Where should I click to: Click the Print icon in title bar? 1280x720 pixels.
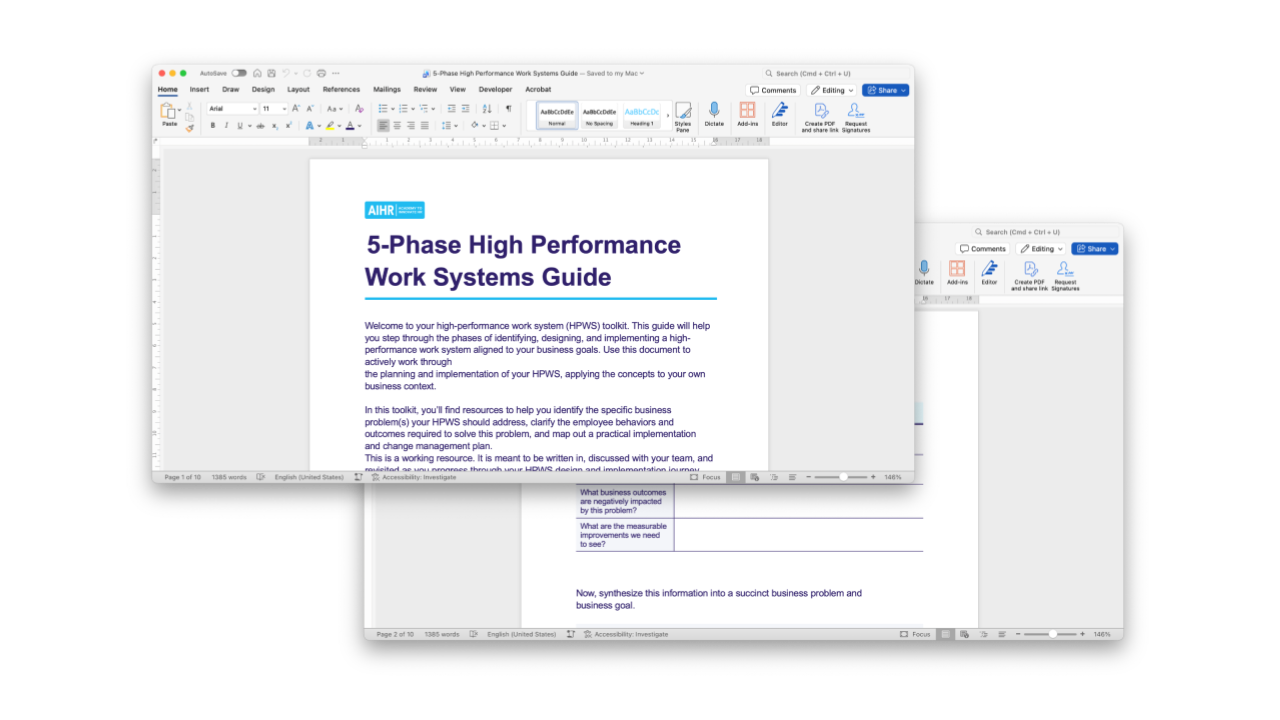(x=321, y=73)
